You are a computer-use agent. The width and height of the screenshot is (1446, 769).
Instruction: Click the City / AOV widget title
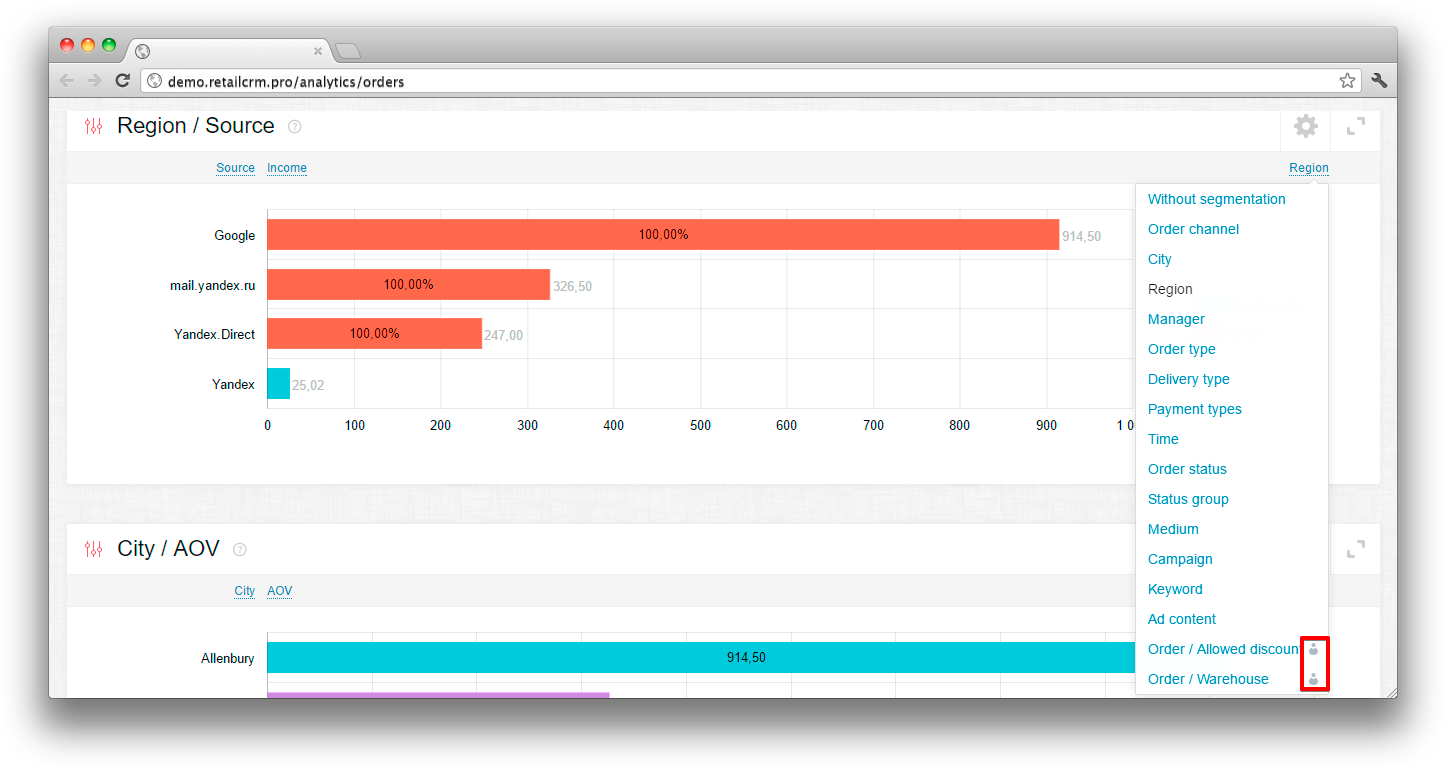168,549
